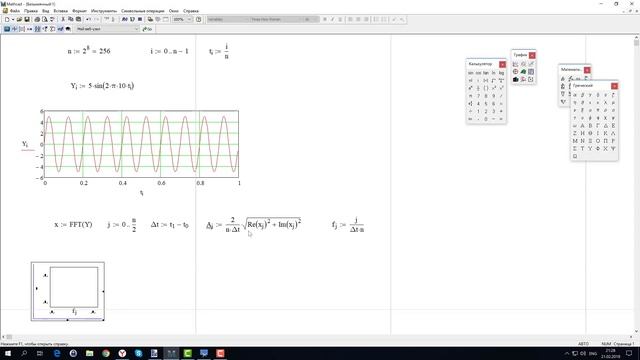Open the zoom percentage dropdown

point(189,19)
